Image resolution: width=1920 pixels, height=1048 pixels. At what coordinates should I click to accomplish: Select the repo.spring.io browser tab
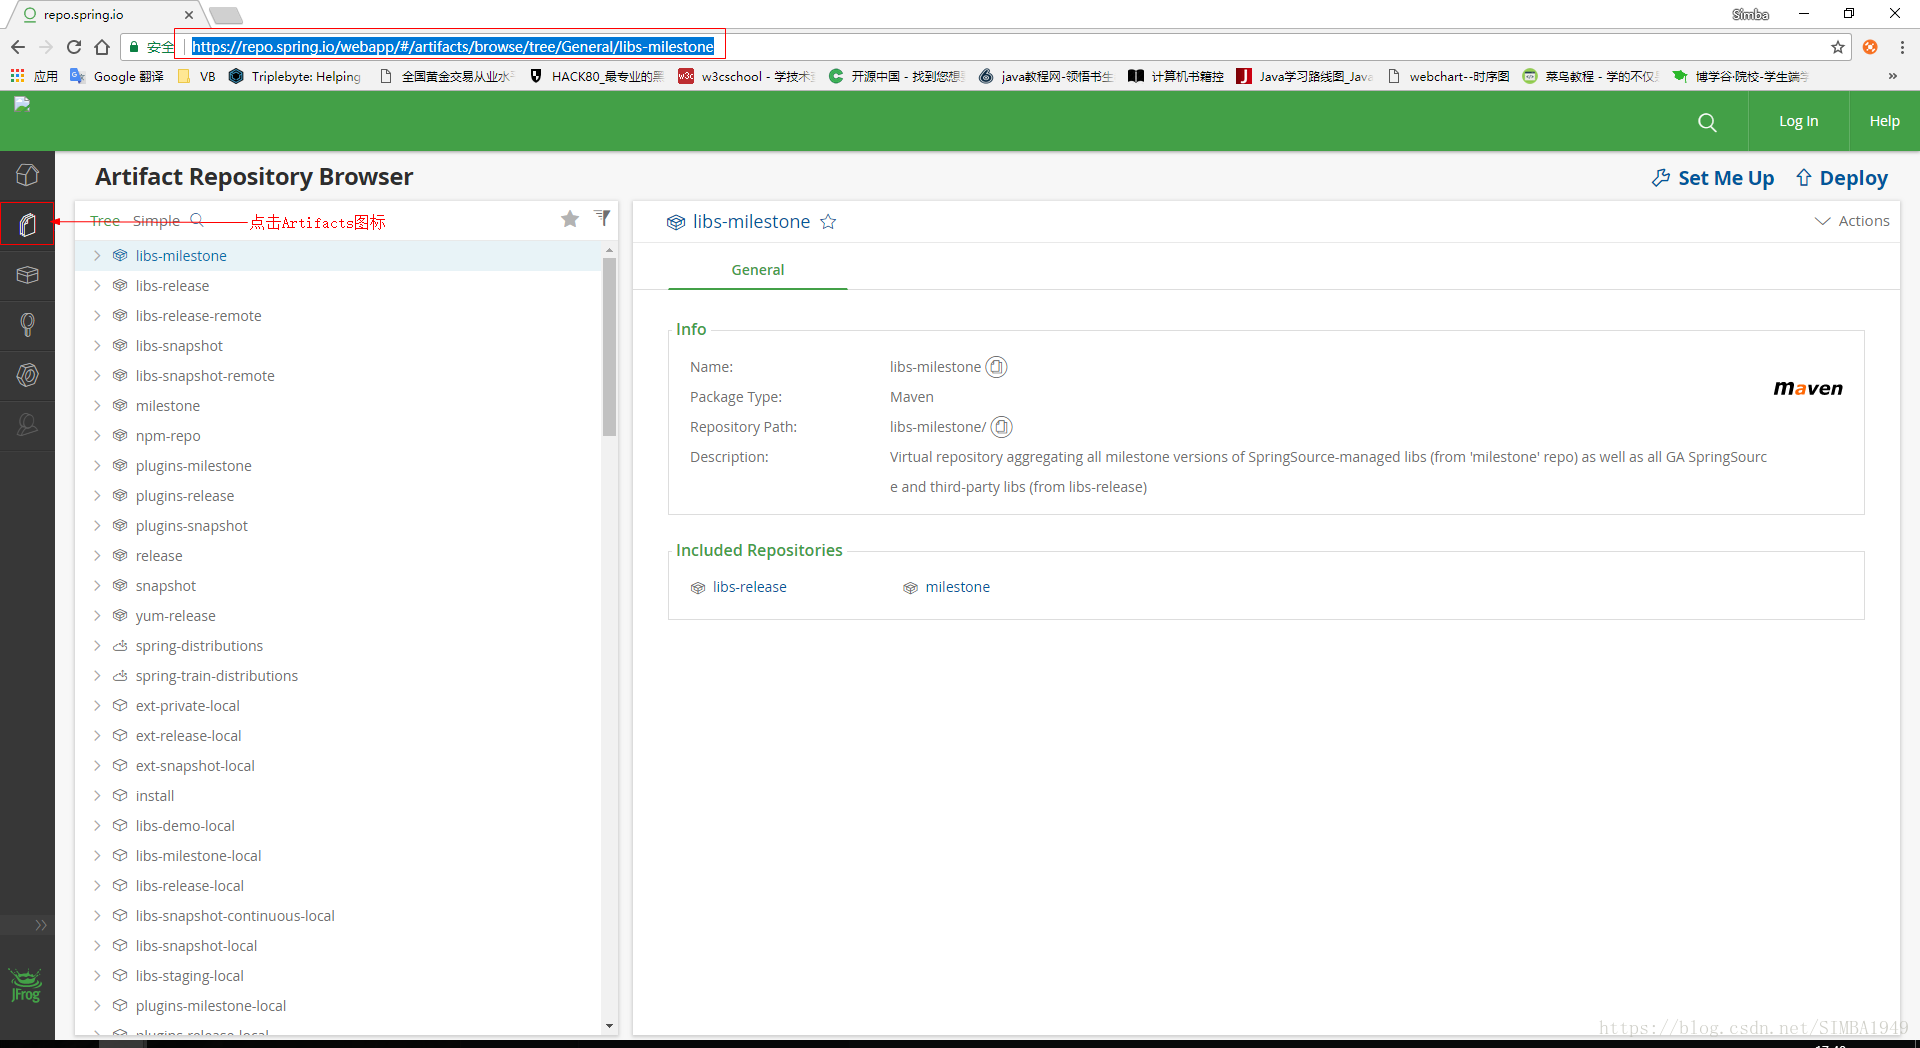point(105,15)
